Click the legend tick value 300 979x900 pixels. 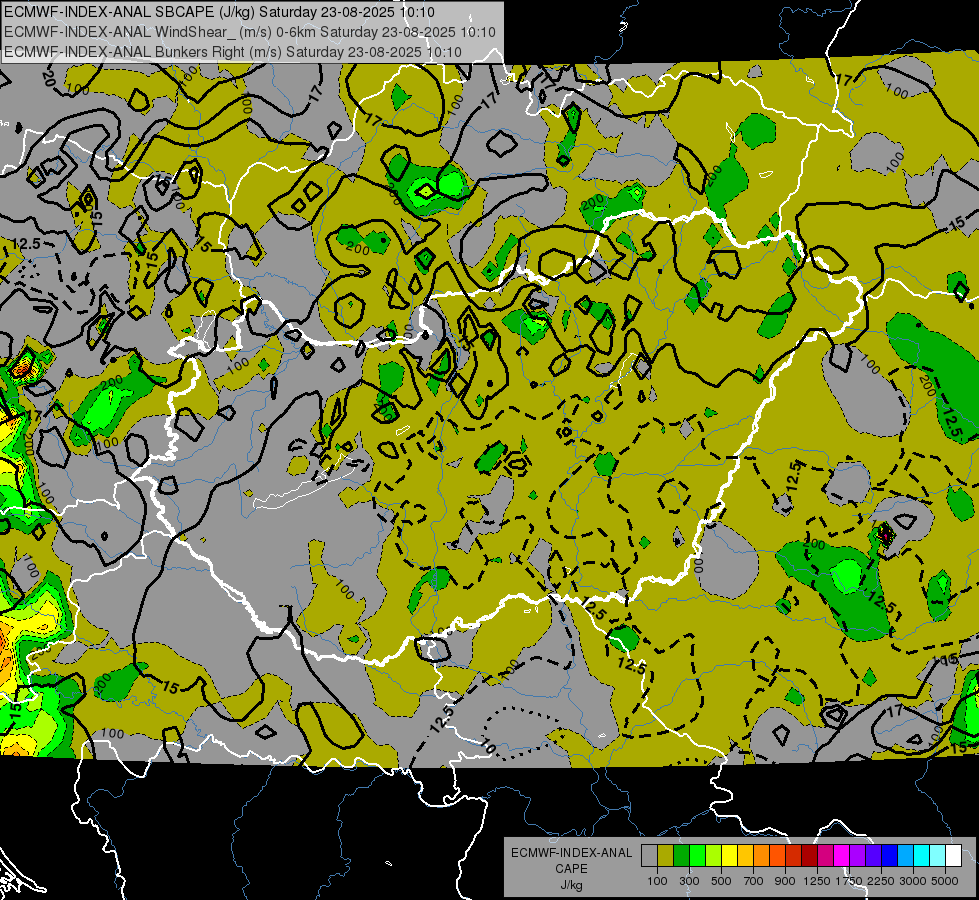click(x=689, y=881)
